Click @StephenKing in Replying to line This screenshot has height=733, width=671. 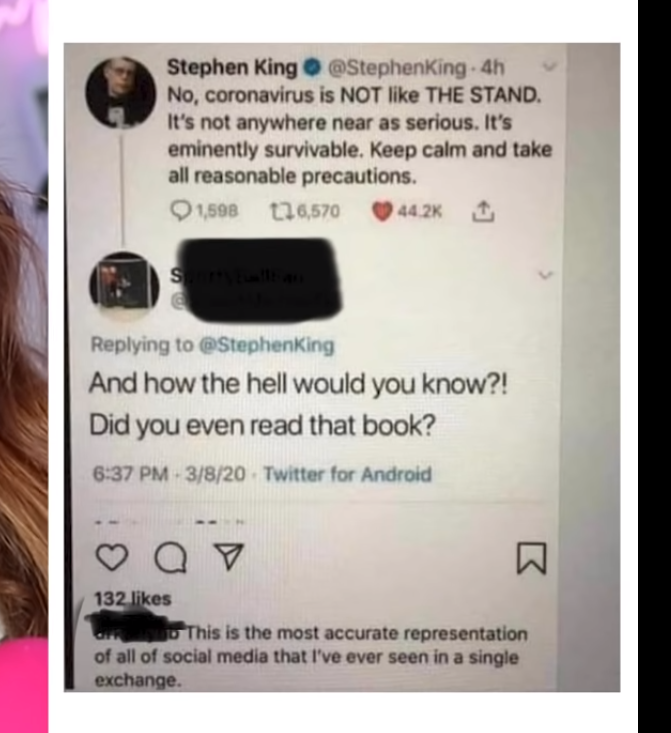pos(267,345)
